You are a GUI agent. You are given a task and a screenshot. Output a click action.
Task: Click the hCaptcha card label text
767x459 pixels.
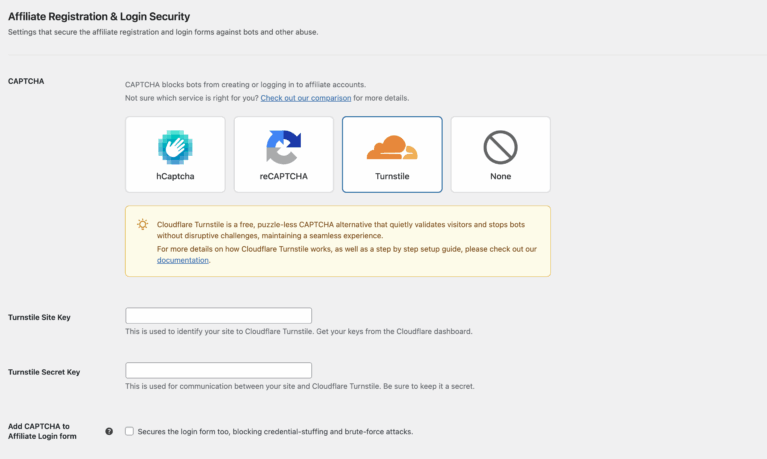point(175,176)
